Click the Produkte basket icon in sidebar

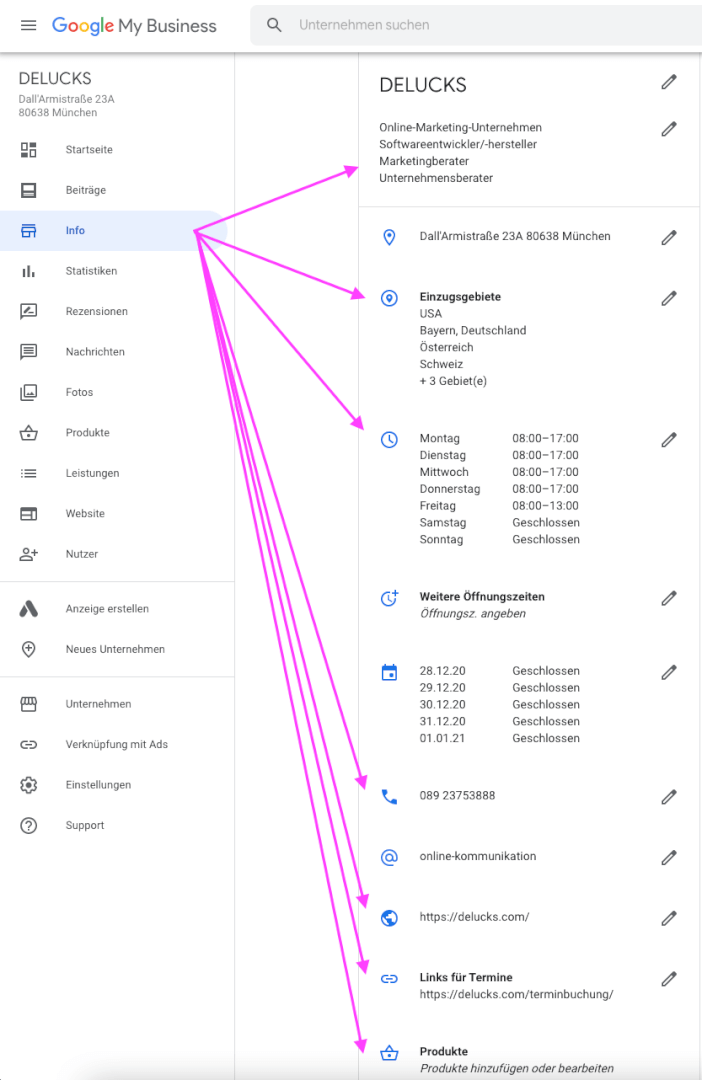click(28, 433)
